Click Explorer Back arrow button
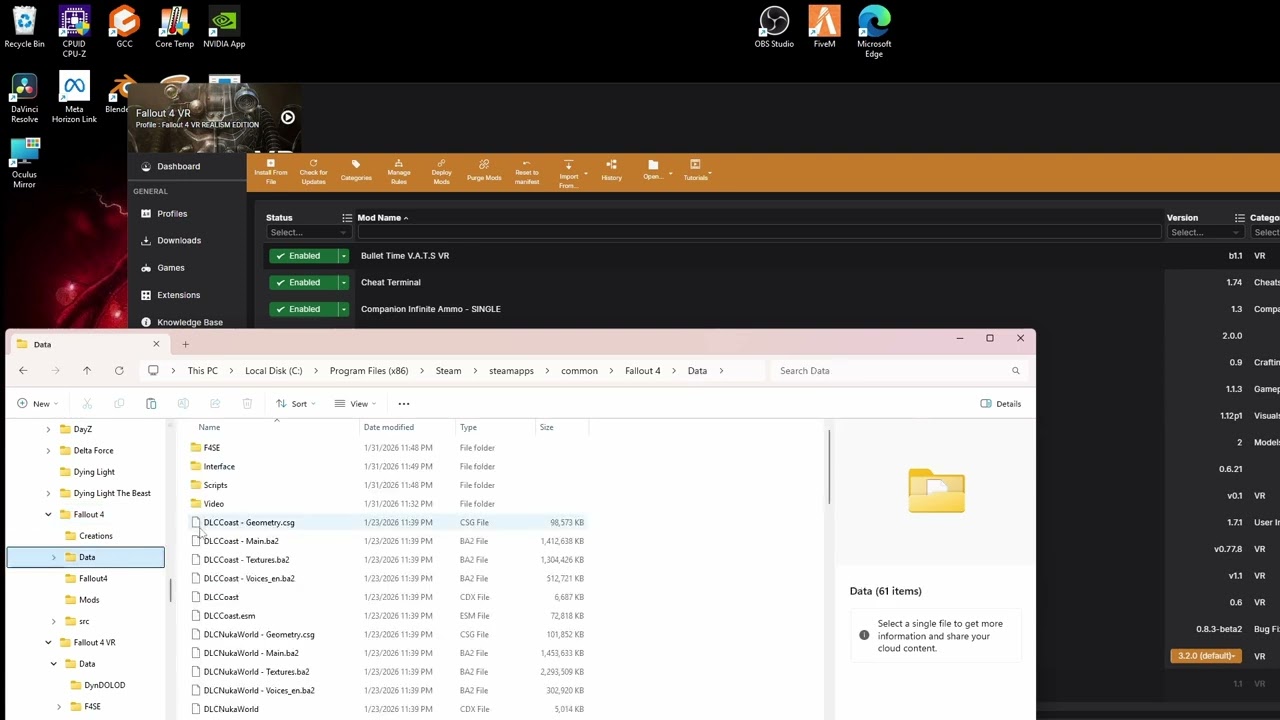 coord(23,371)
